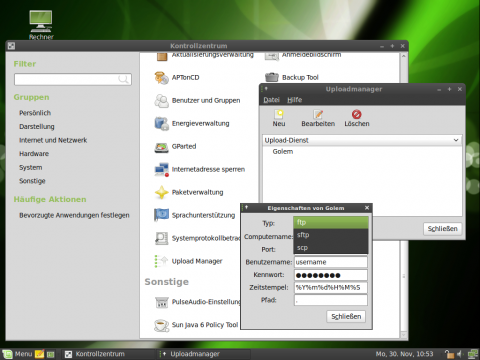
Task: Open the Backup Tool icon
Action: 272,77
